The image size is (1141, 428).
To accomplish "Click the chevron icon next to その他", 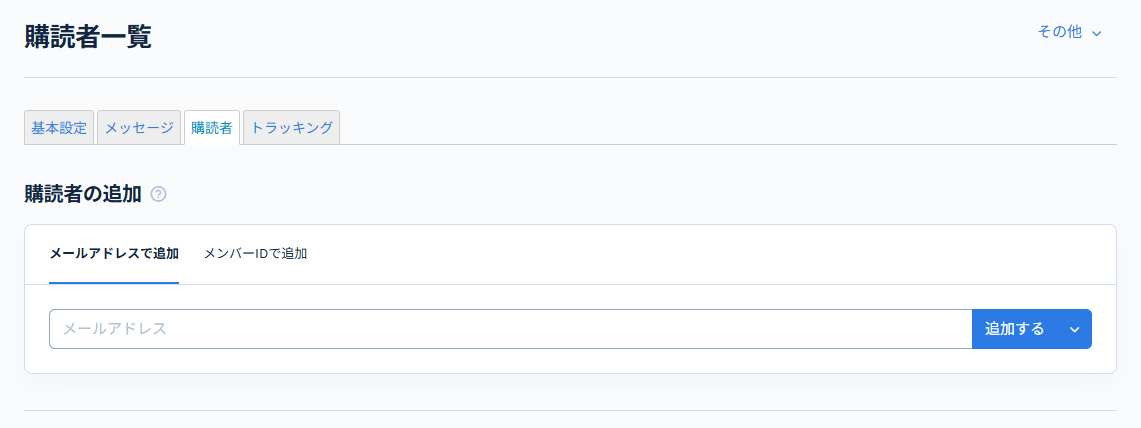I will [1097, 33].
